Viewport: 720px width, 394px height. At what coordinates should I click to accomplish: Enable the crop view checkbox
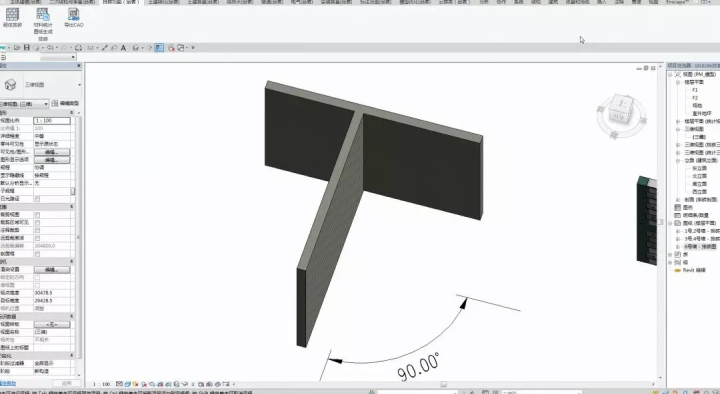pyautogui.click(x=38, y=214)
